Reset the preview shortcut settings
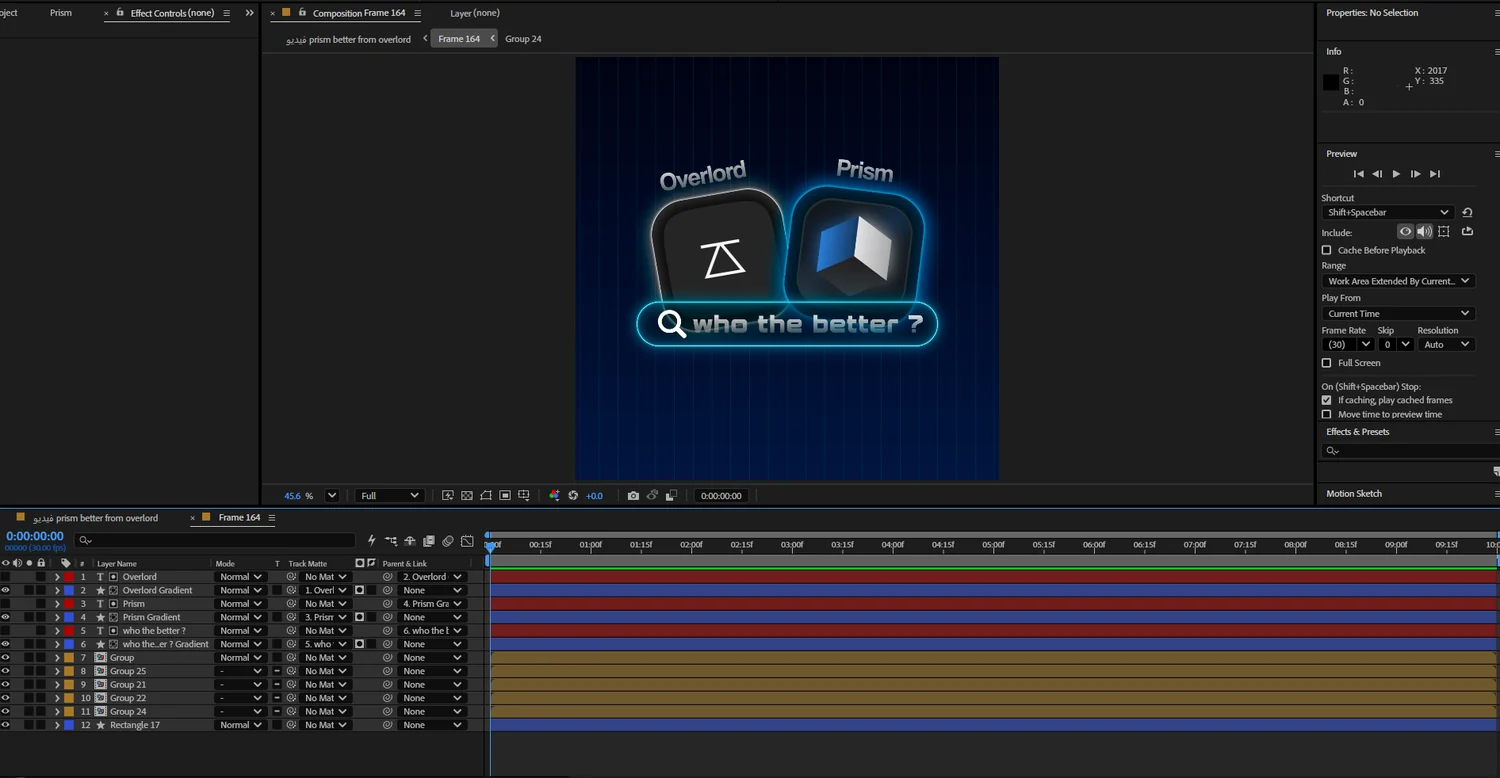The width and height of the screenshot is (1500, 778). 1467,212
